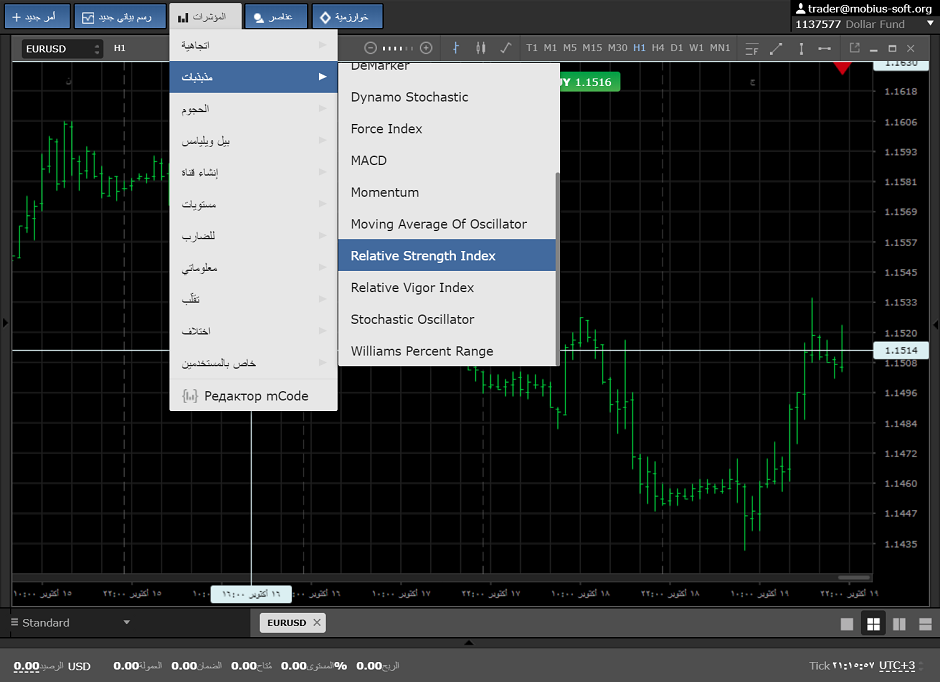This screenshot has width=940, height=682.
Task: Open the account selector dropdown arrow
Action: [930, 24]
